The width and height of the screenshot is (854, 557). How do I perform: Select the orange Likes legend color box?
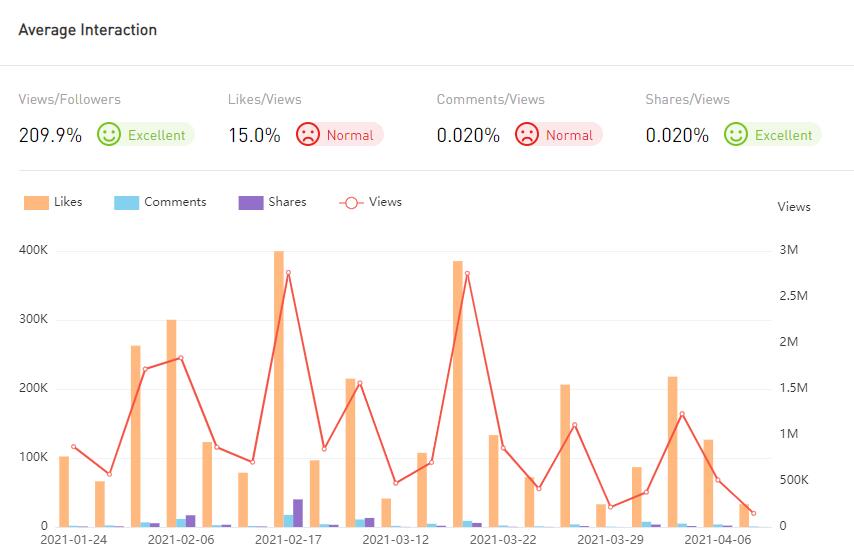[x=36, y=202]
